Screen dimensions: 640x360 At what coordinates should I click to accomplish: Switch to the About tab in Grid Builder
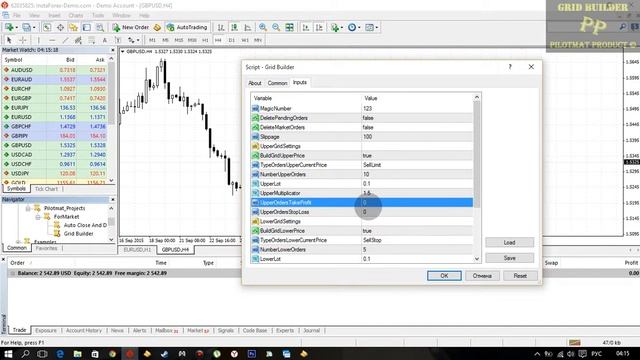tap(255, 83)
